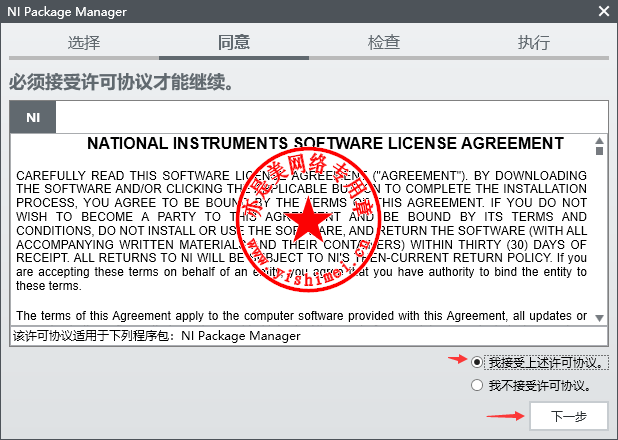Click the license agreement heading text
618x440 pixels.
(326, 144)
